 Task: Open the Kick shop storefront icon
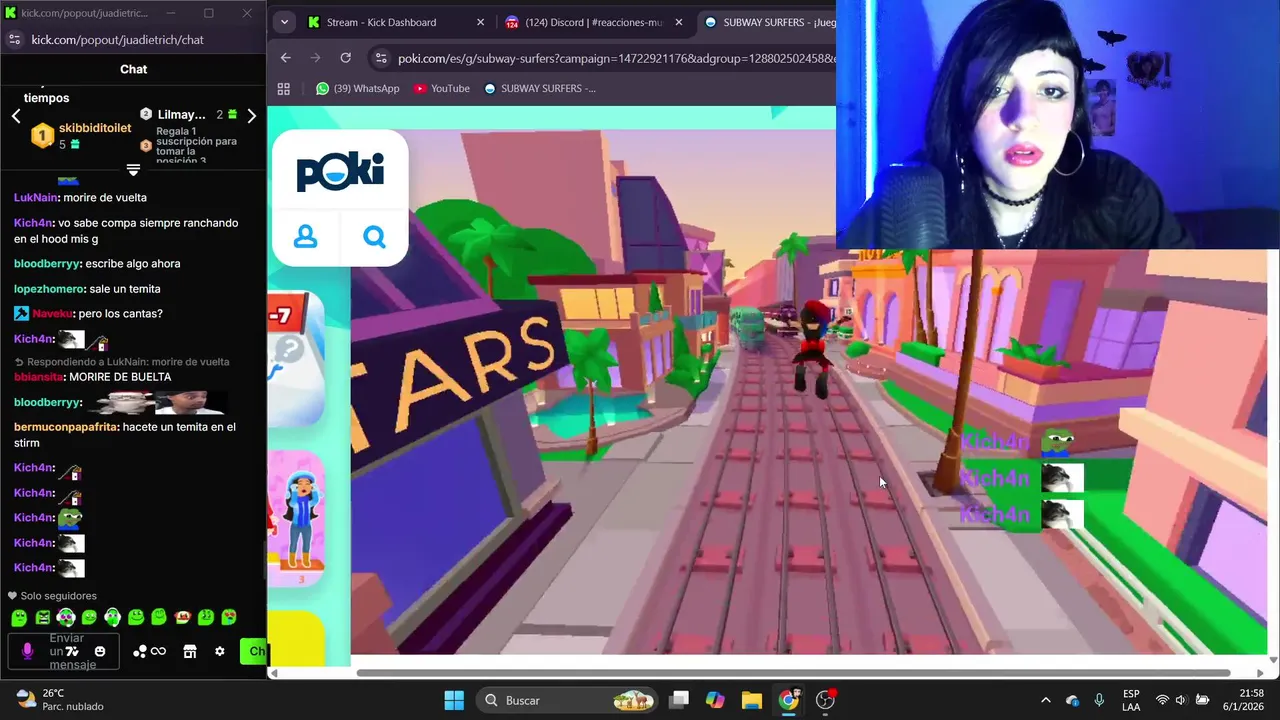[x=190, y=651]
